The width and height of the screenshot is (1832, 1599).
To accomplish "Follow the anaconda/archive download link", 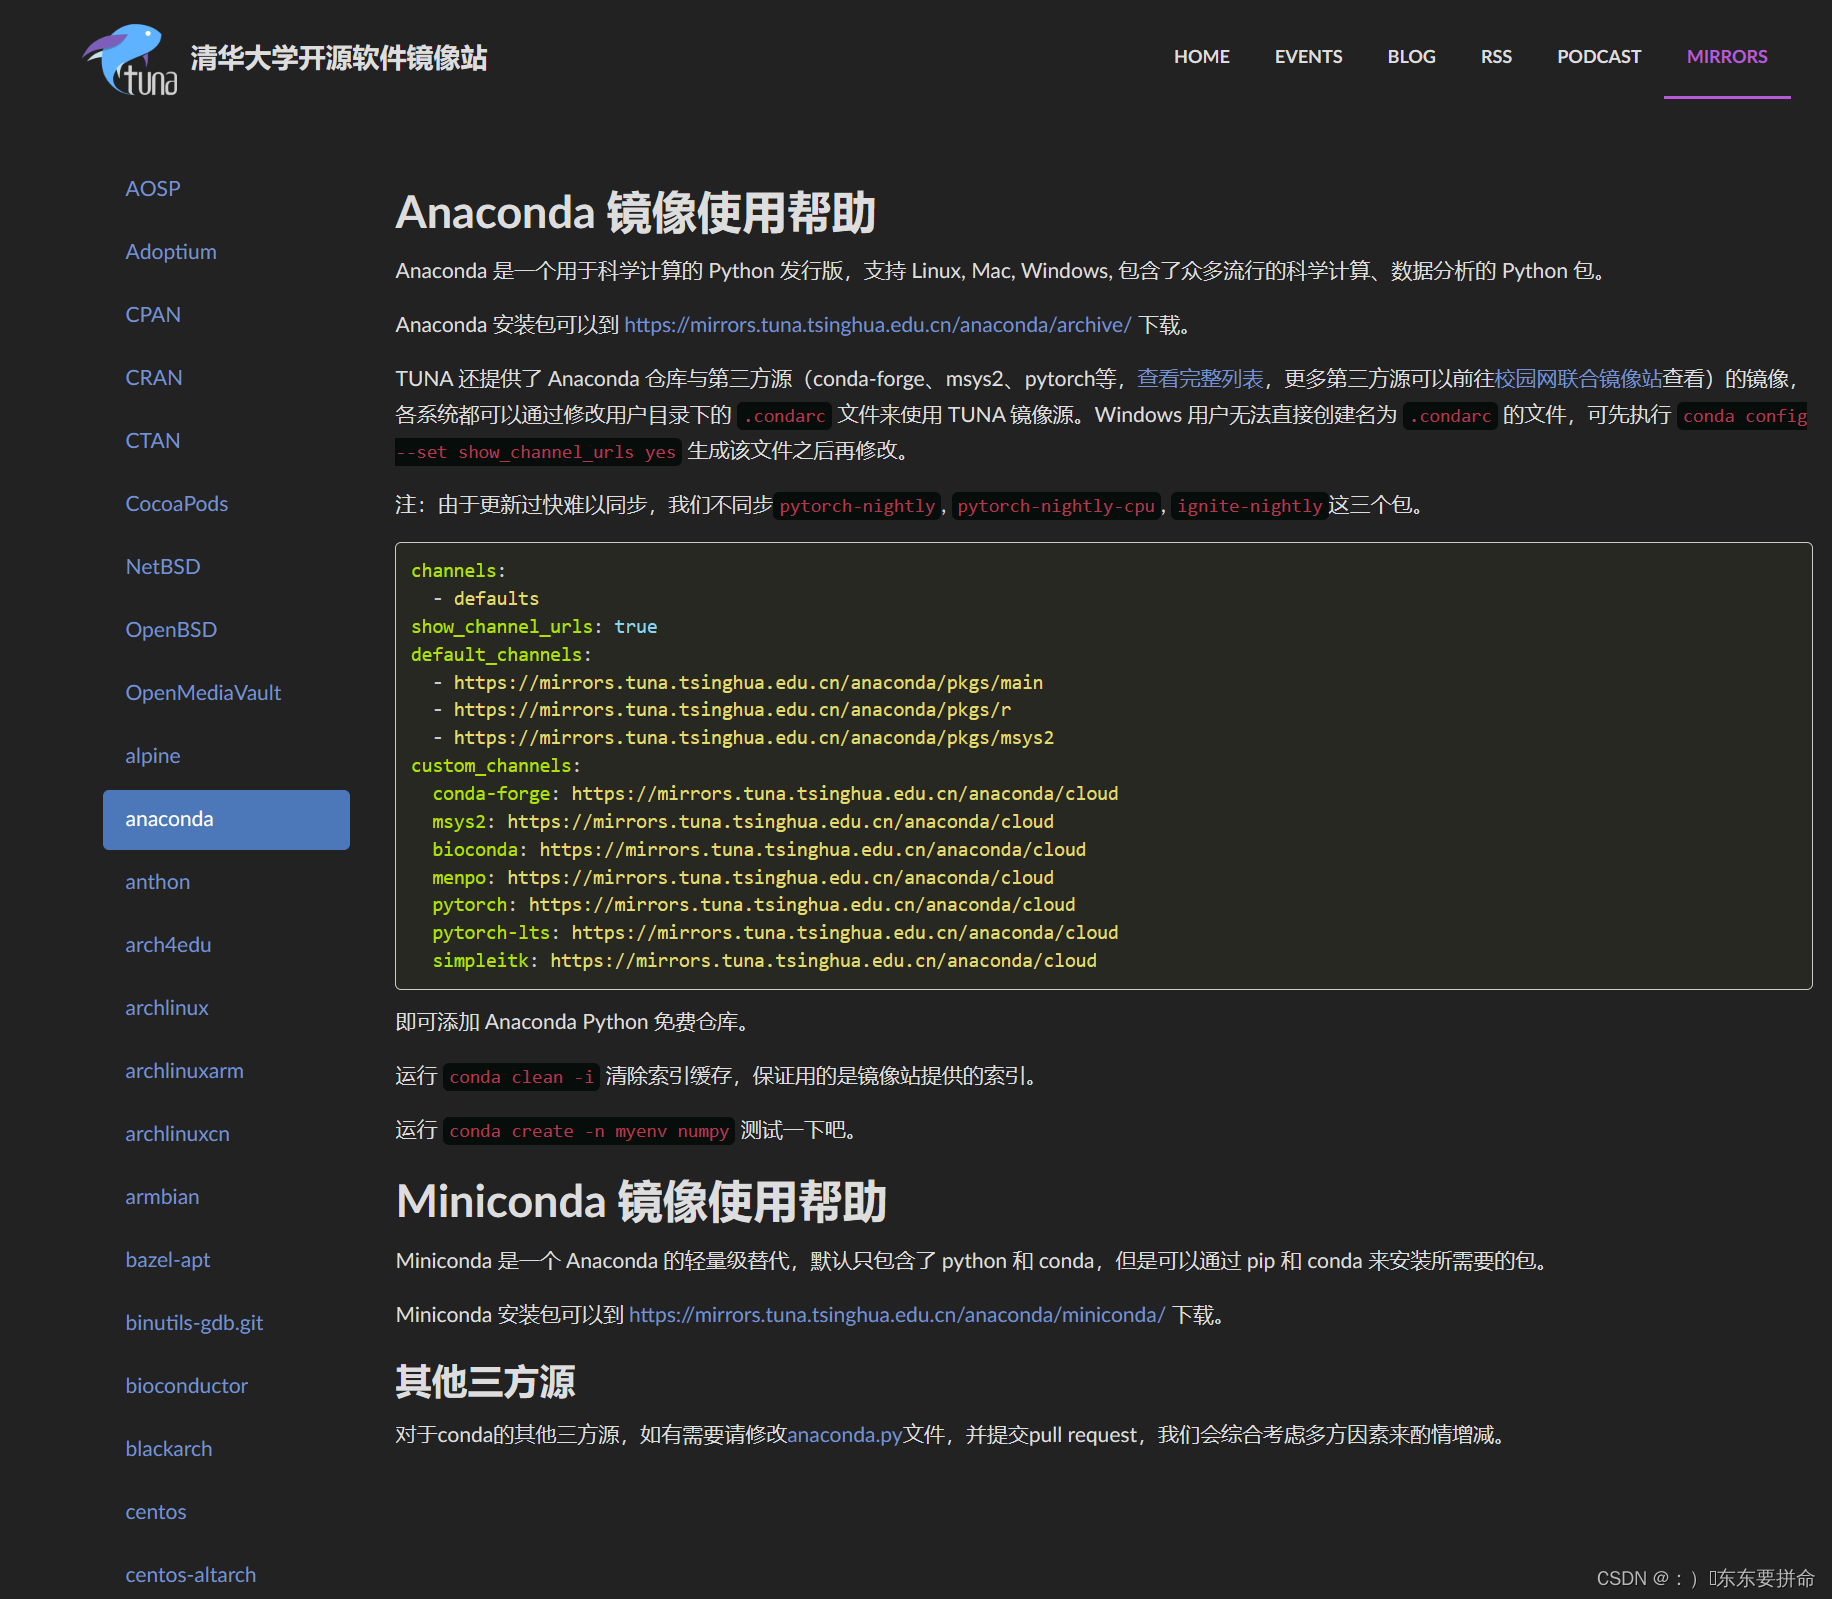I will (877, 325).
